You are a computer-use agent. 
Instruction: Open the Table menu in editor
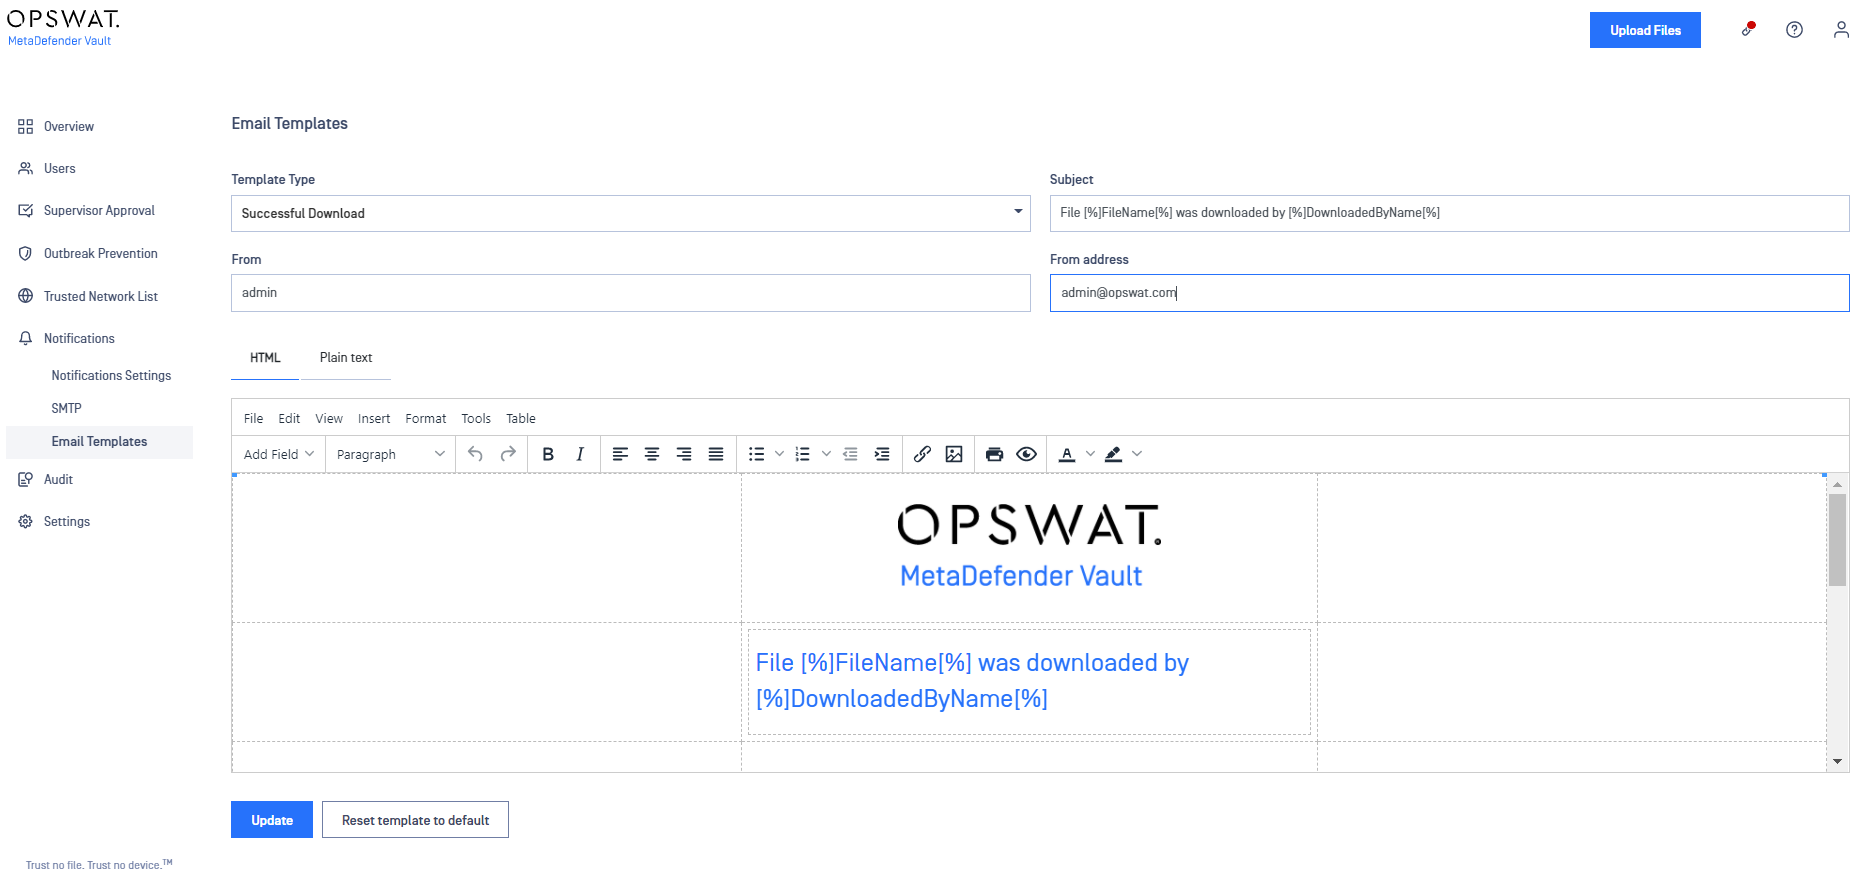(521, 419)
